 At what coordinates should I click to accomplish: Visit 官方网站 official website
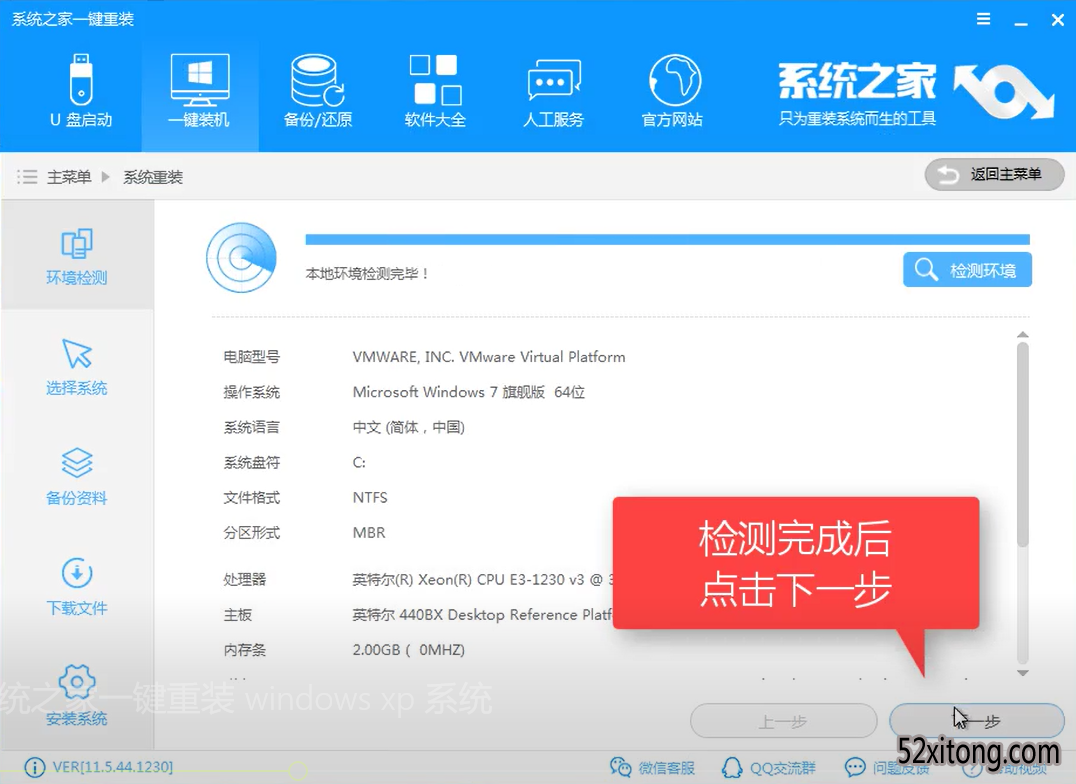click(672, 91)
